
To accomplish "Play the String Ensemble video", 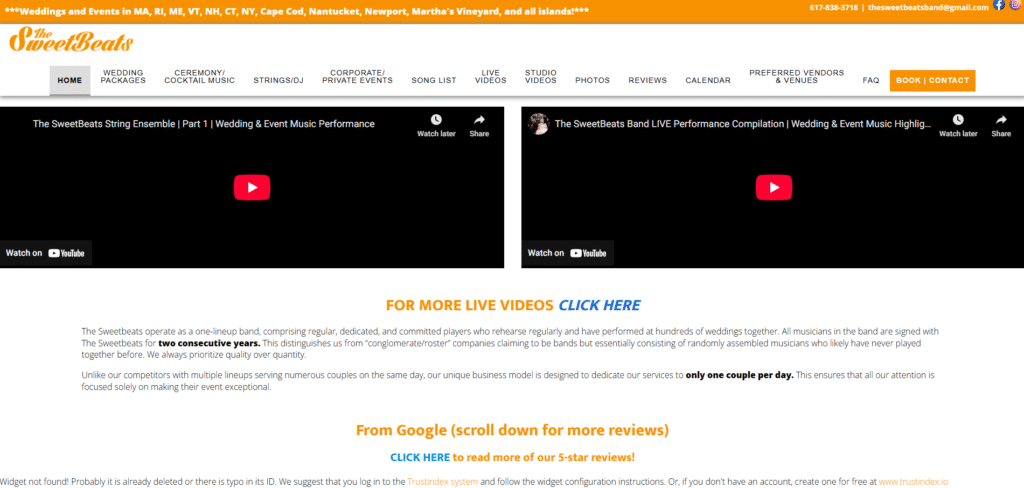I will [x=252, y=187].
